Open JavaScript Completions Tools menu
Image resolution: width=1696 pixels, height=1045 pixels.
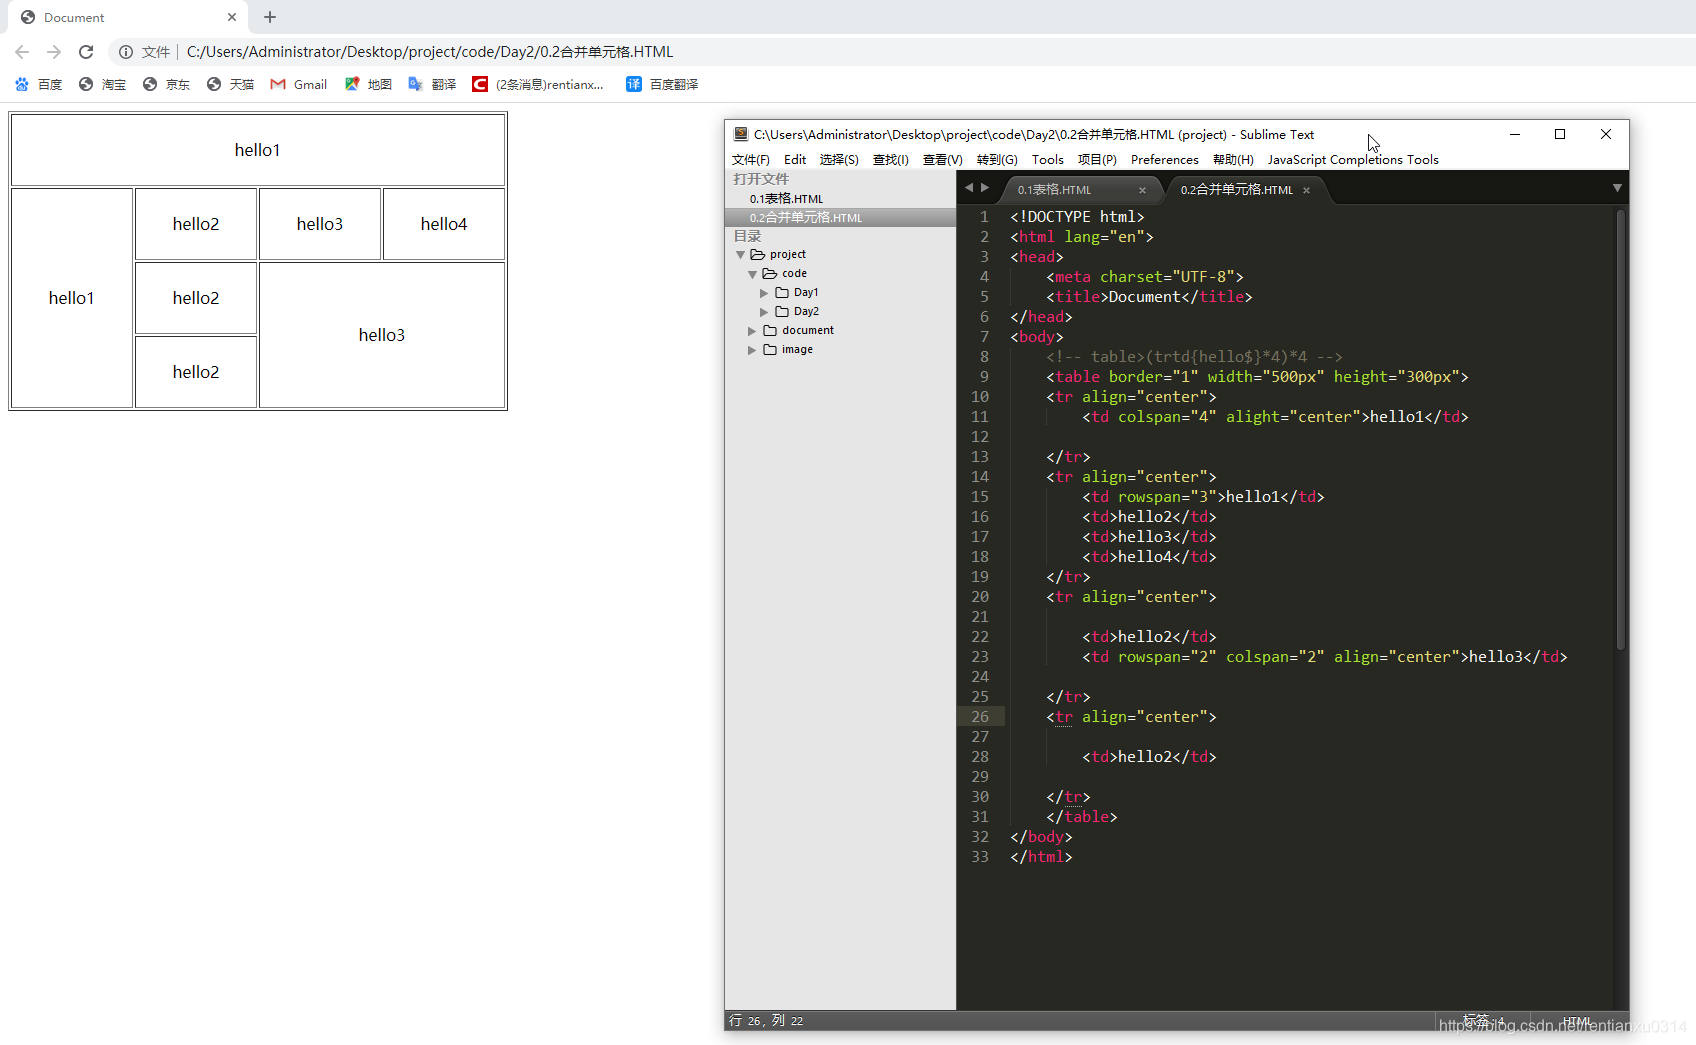(x=1353, y=160)
